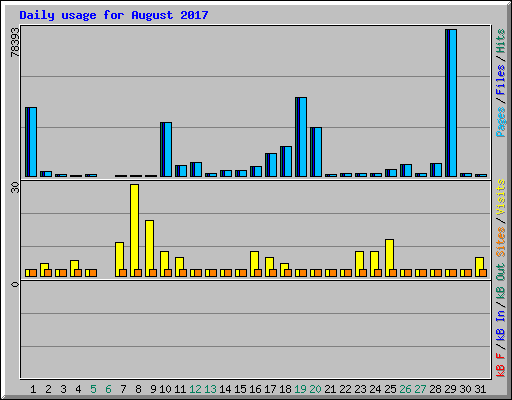This screenshot has height=400, width=512.
Task: Click weekend day 13 axis label
Action: [x=210, y=389]
